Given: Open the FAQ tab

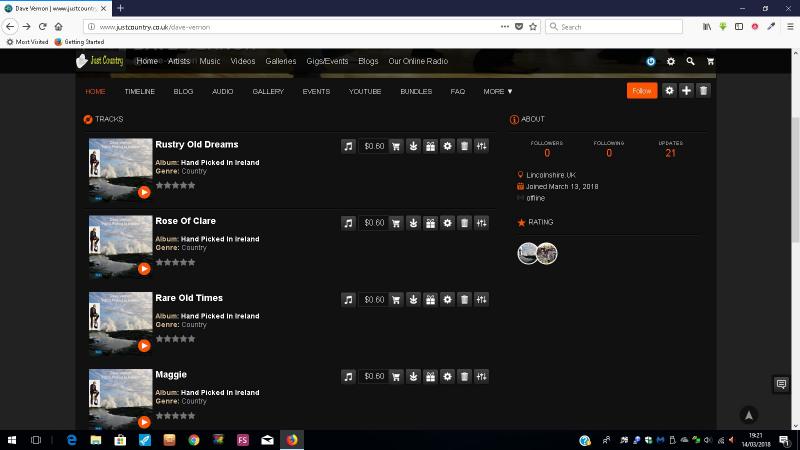Looking at the screenshot, I should (458, 92).
